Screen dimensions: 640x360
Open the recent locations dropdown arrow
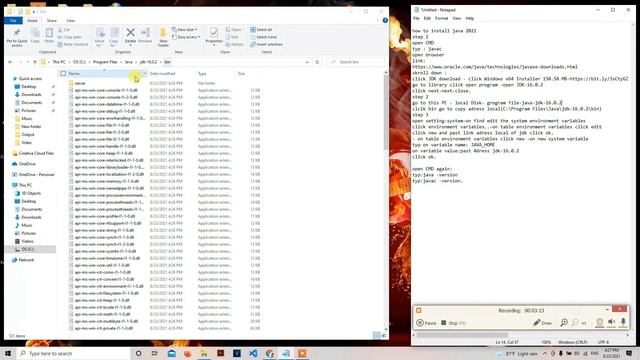[28, 62]
